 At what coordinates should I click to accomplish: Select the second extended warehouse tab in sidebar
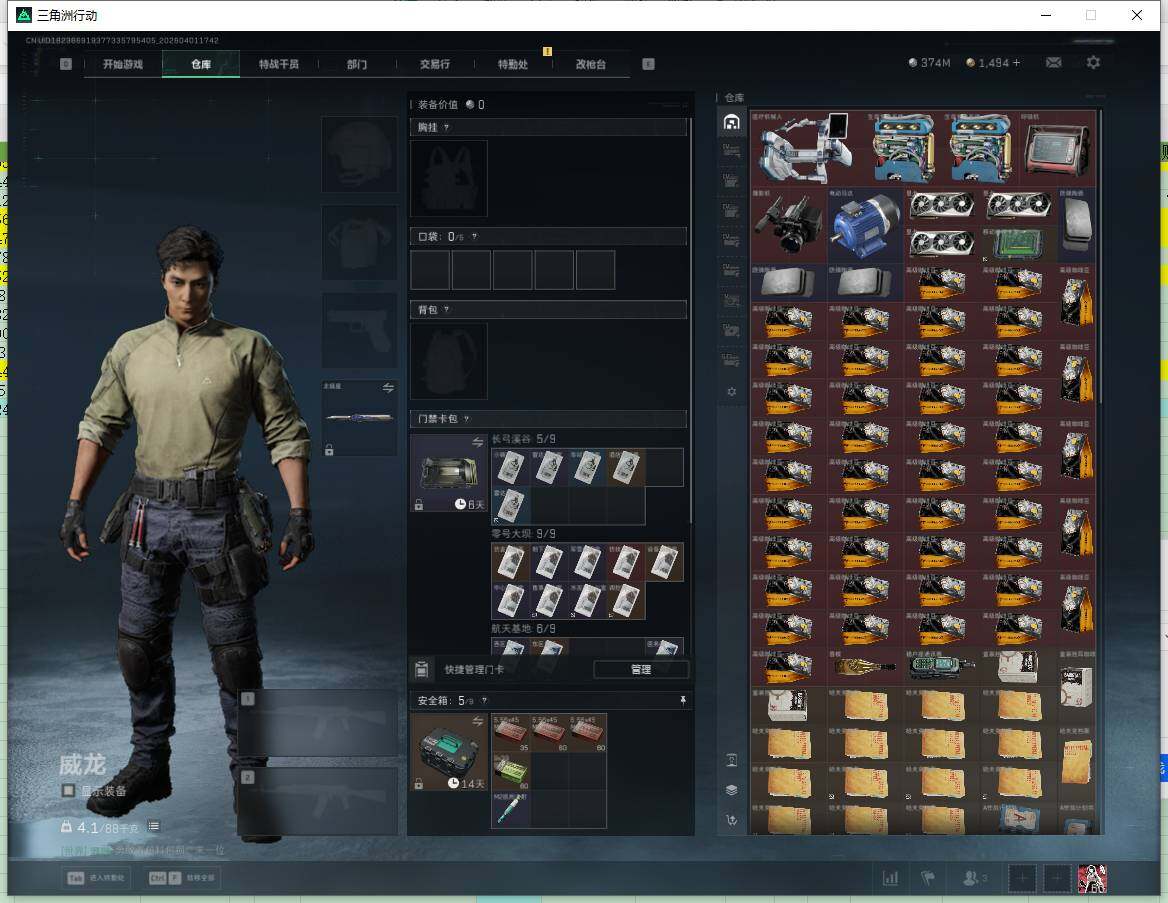point(731,181)
